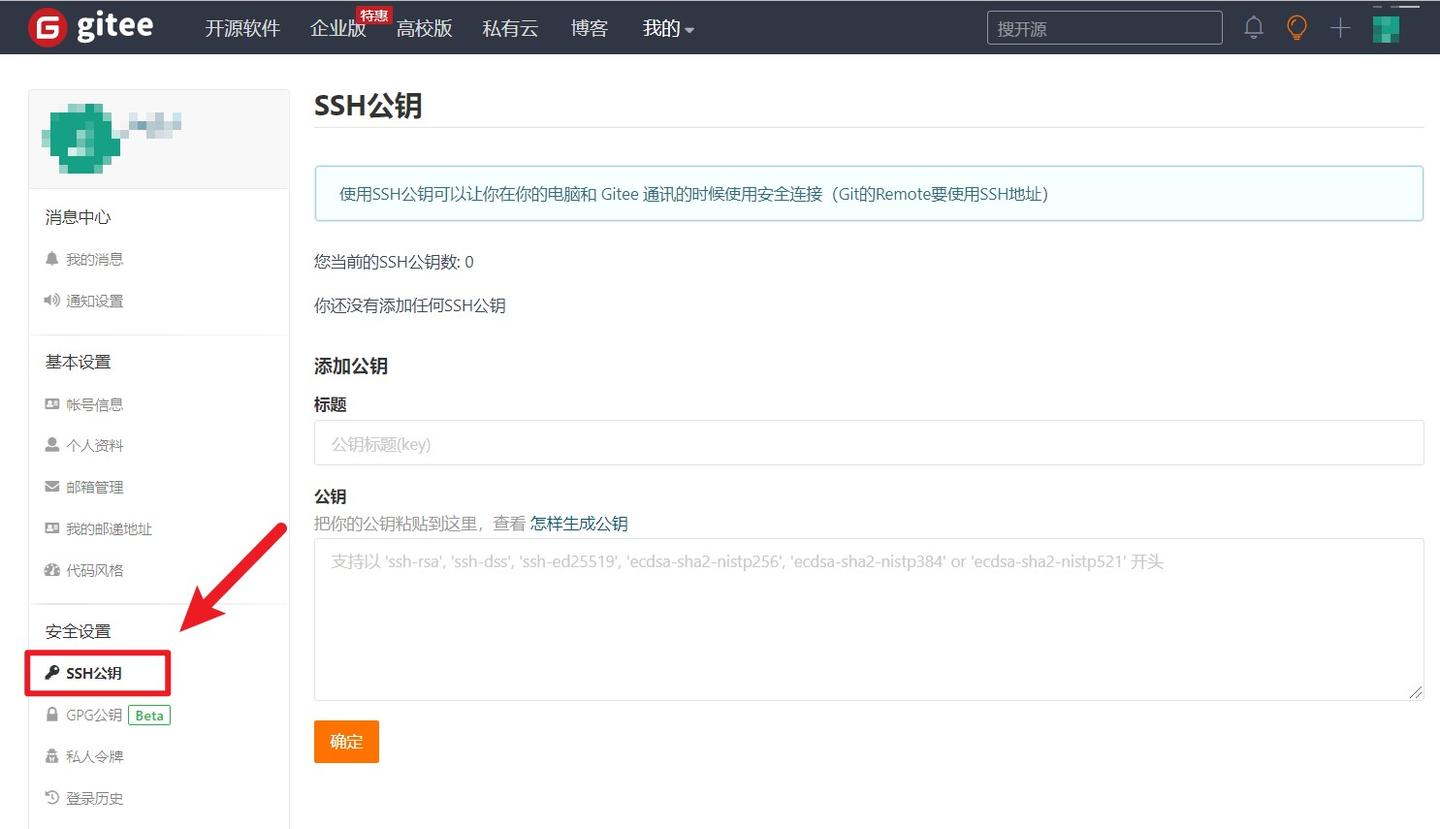Click the speaker icon next to 通知设置
Viewport: 1440px width, 829px height.
click(x=52, y=300)
